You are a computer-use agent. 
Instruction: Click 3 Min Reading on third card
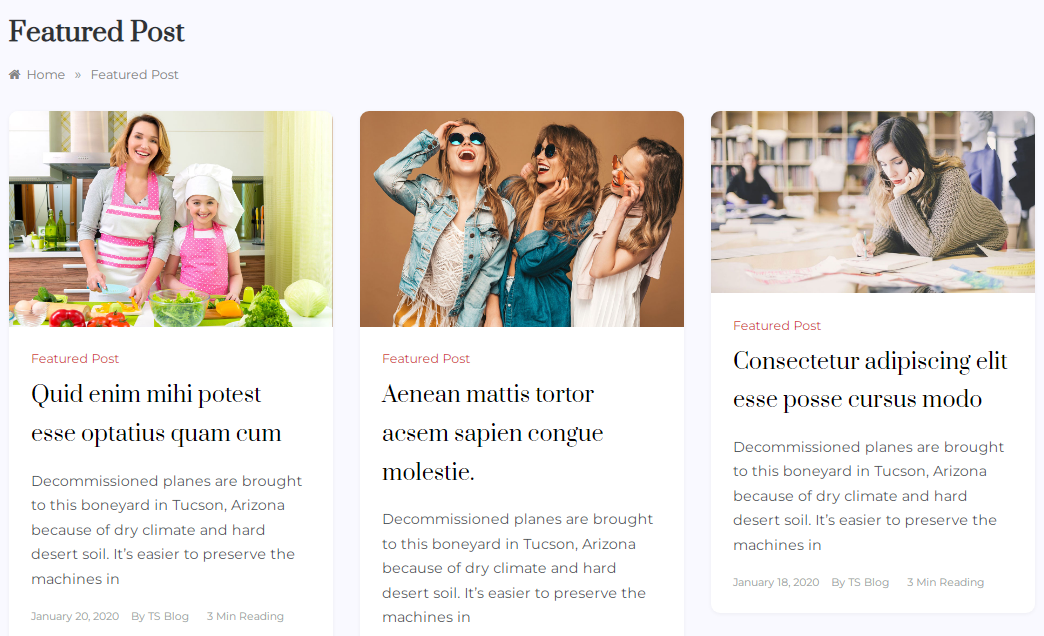point(945,582)
